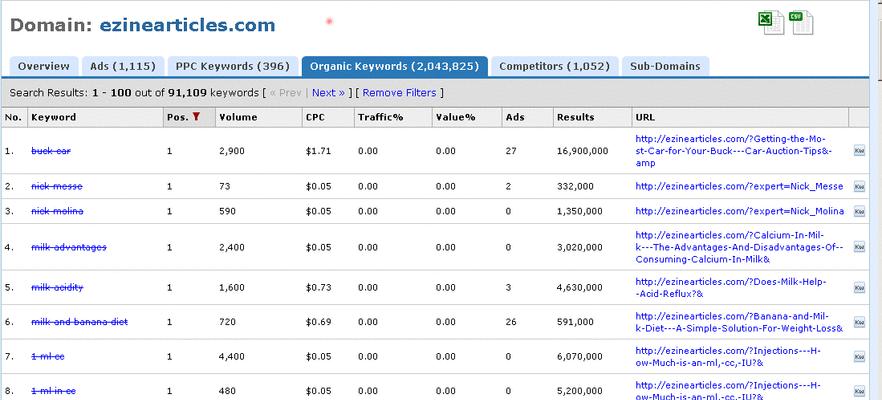The height and width of the screenshot is (400, 882).
Task: Select results value 332,000
Action: tap(575, 186)
